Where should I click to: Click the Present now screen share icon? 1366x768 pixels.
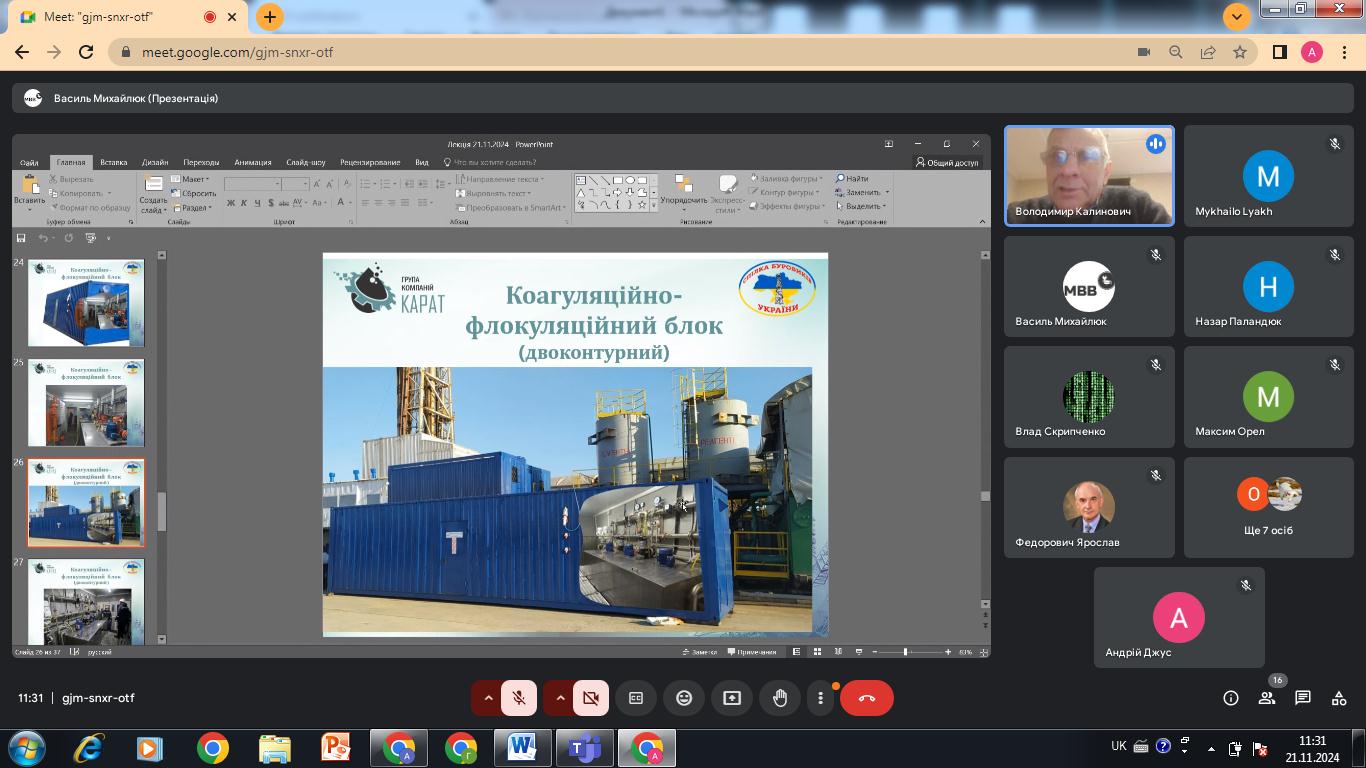[732, 698]
